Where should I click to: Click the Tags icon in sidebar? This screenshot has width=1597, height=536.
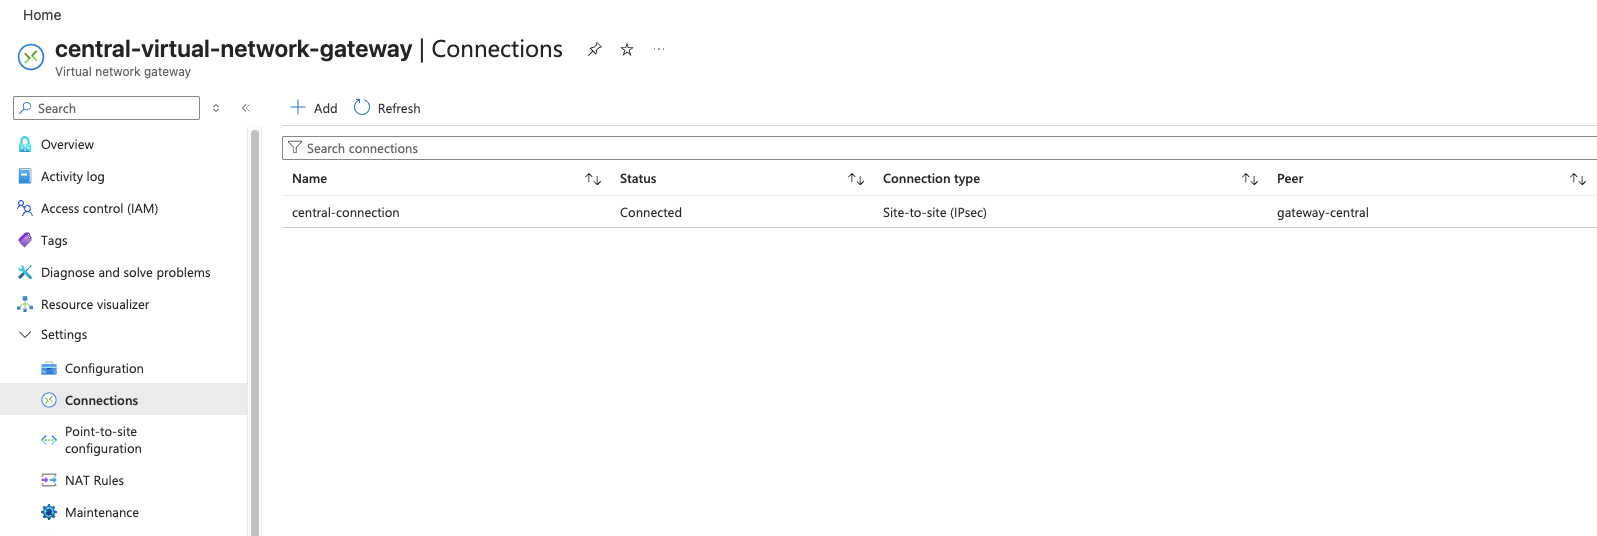(x=25, y=241)
